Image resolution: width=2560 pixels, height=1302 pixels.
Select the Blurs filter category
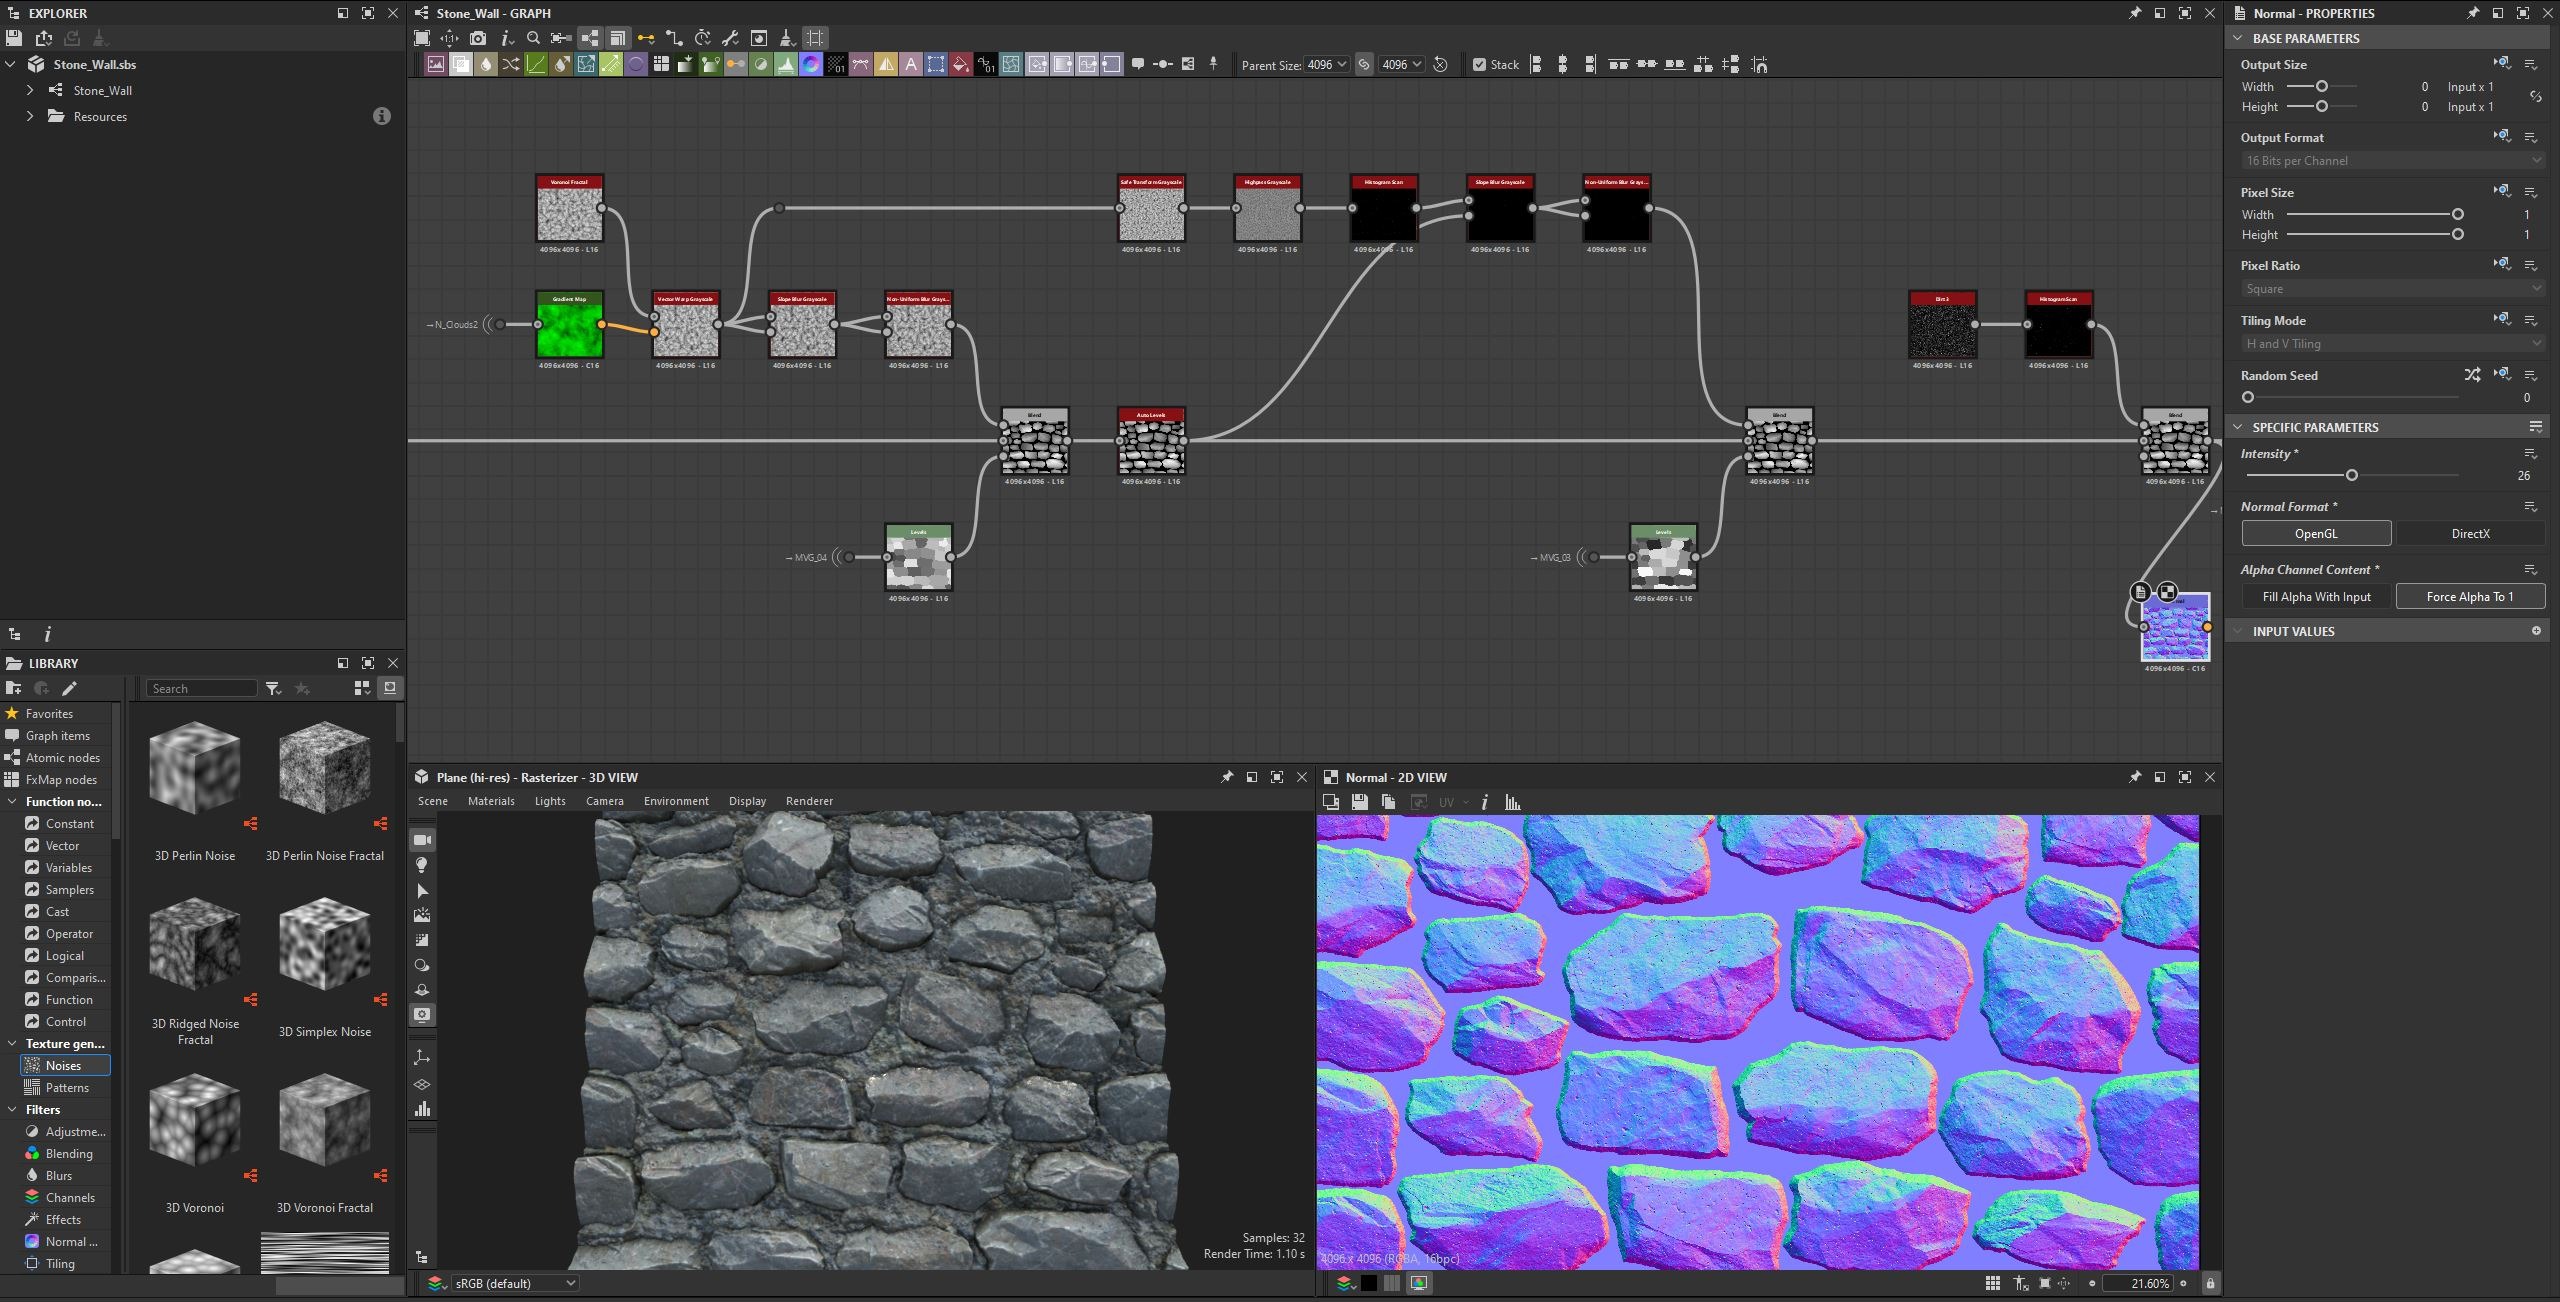[59, 1175]
